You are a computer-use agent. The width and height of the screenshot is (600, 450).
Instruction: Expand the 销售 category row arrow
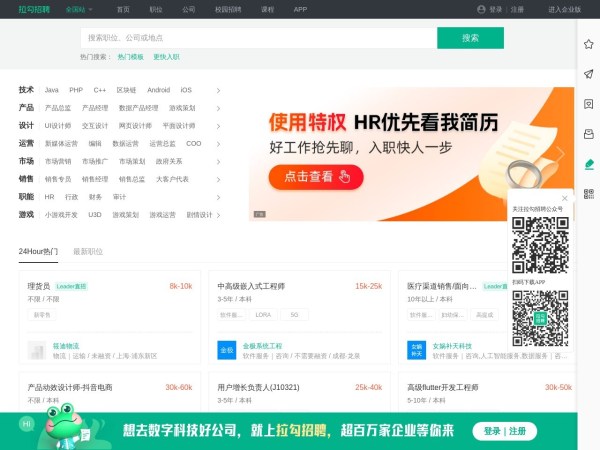click(218, 179)
